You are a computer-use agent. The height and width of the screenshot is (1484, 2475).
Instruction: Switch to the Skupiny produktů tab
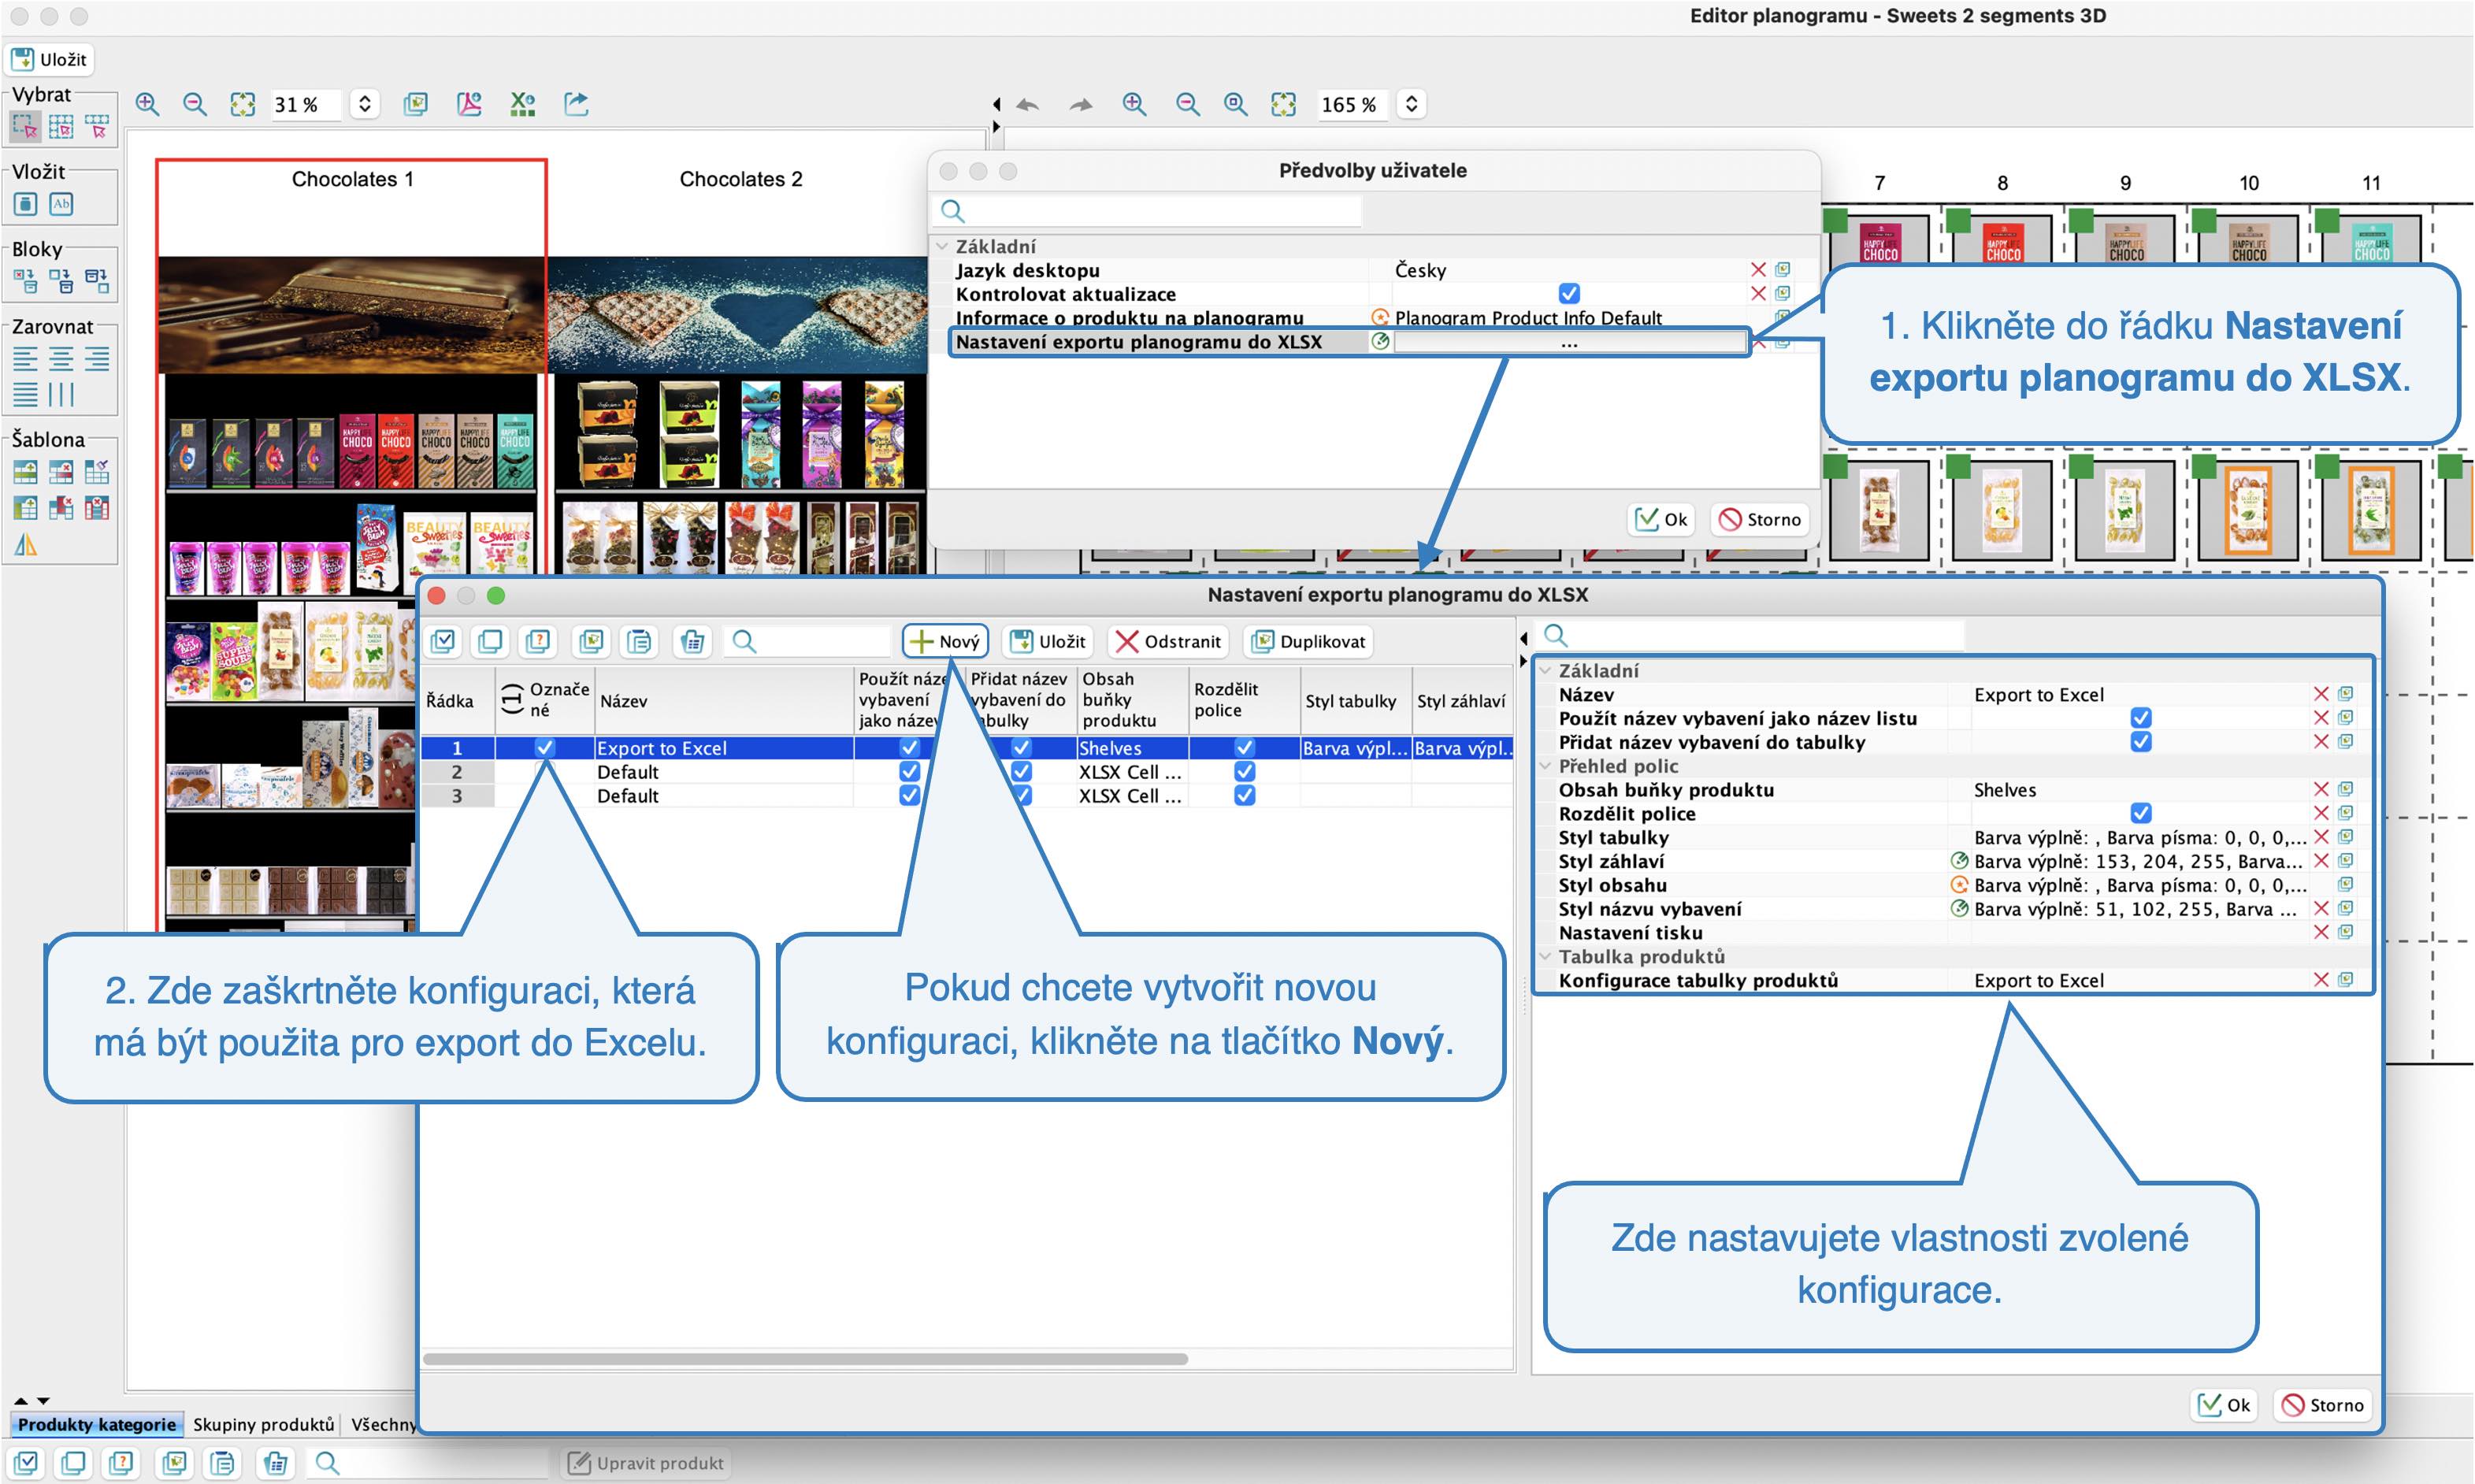[263, 1424]
